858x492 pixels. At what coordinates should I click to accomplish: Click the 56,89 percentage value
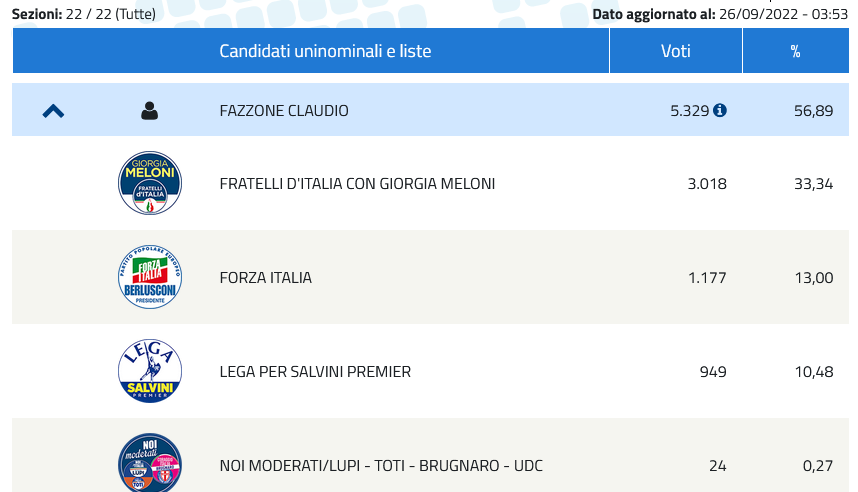(x=814, y=111)
